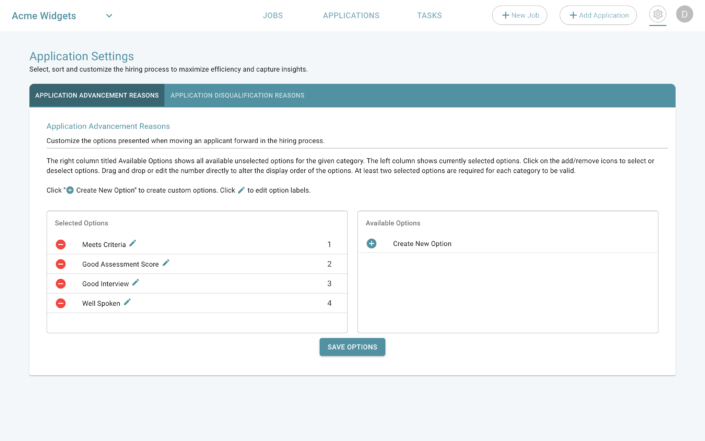Click remove icon beside Good Interview
Viewport: 705px width, 441px height.
pyautogui.click(x=60, y=284)
